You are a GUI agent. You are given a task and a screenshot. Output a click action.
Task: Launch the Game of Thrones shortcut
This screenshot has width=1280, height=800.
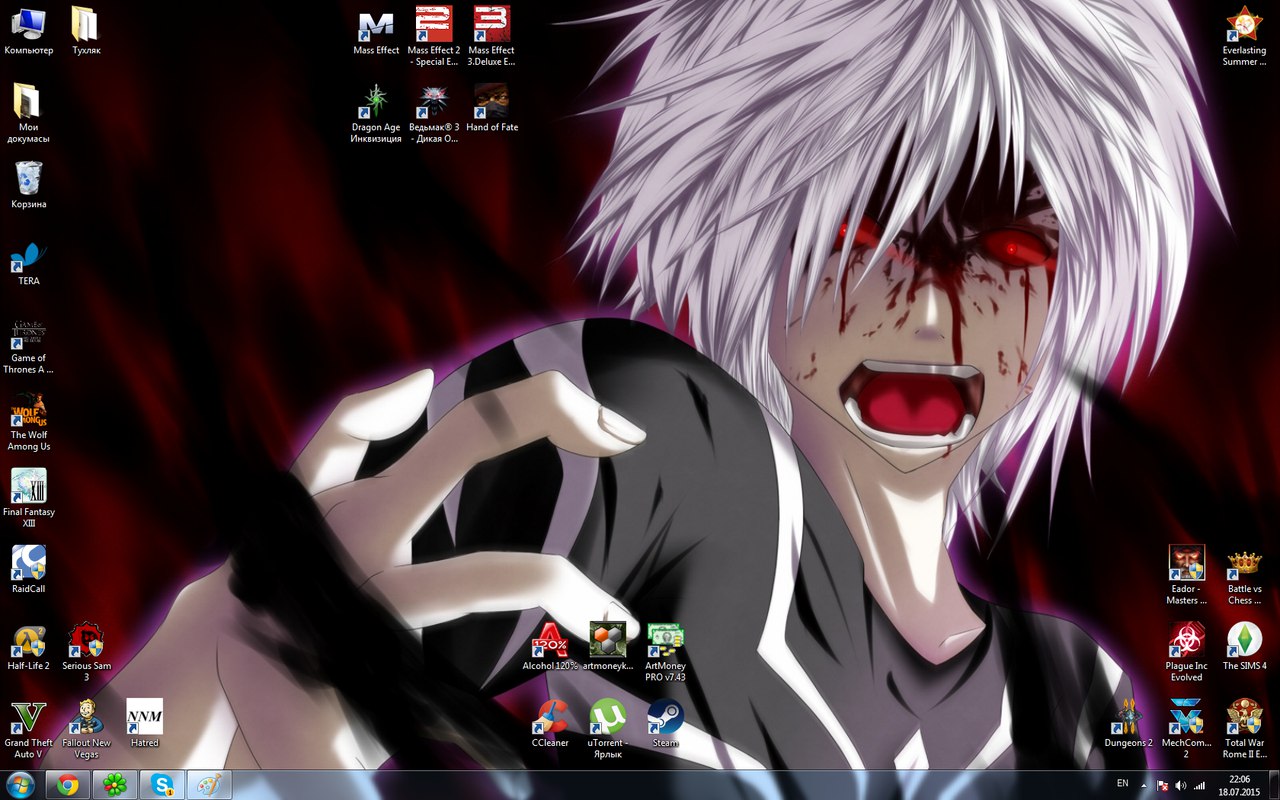coord(29,345)
